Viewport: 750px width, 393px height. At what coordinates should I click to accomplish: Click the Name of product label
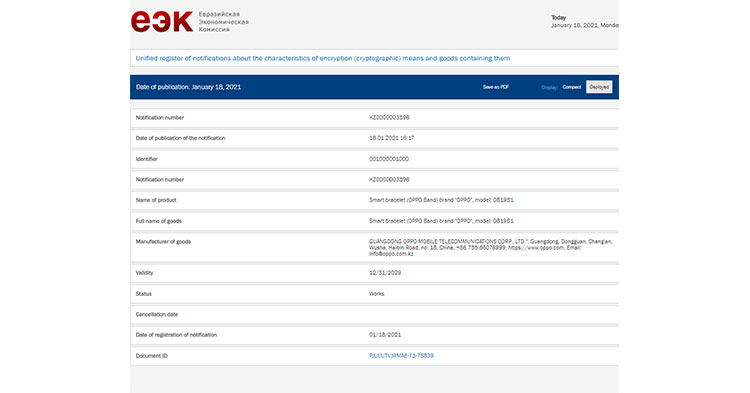(156, 200)
